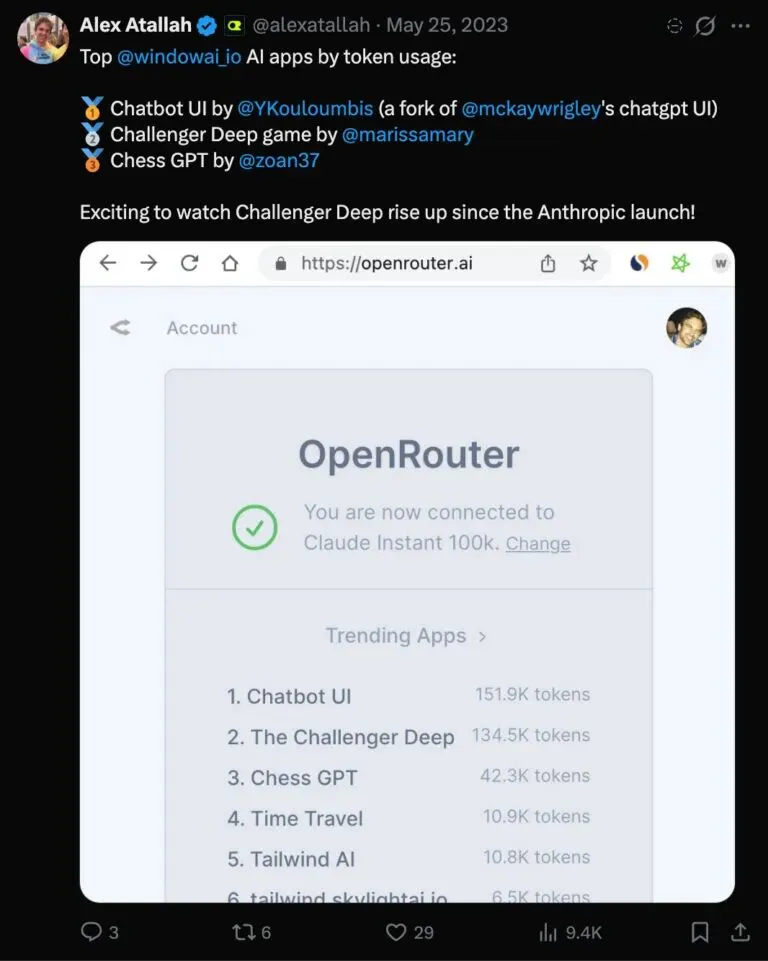
Task: View post analytics bar chart icon
Action: pyautogui.click(x=548, y=932)
